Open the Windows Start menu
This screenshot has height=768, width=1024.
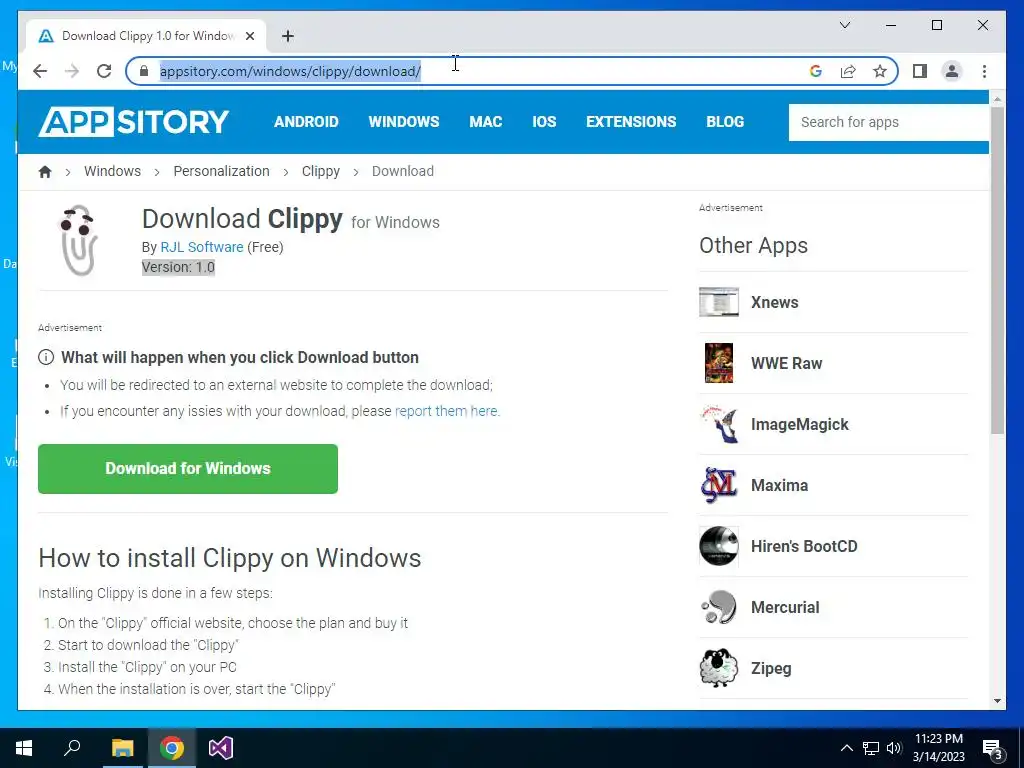click(24, 748)
